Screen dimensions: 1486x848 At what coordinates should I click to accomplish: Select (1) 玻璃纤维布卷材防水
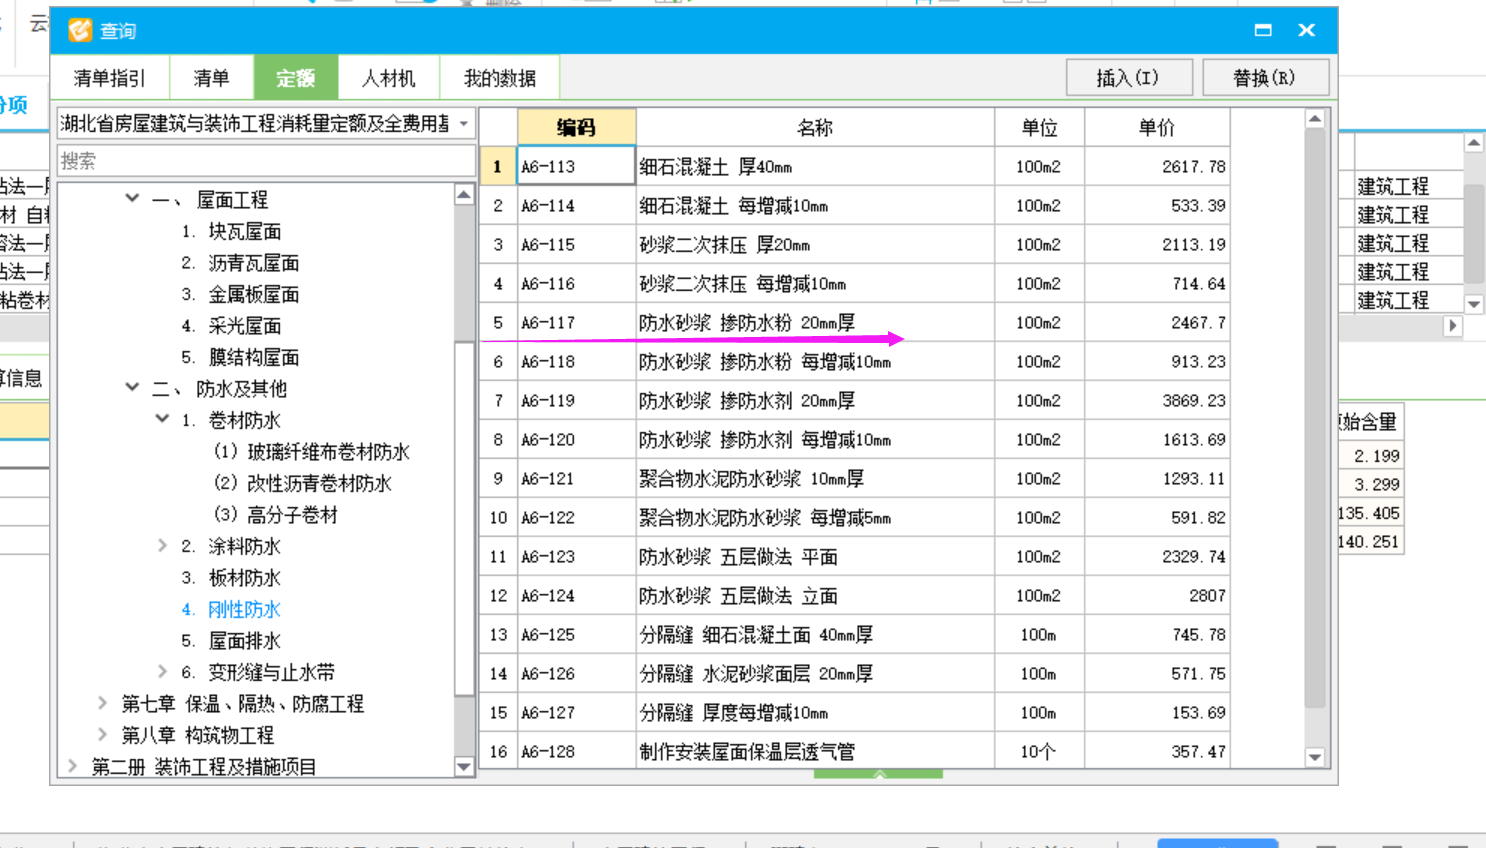coord(311,452)
